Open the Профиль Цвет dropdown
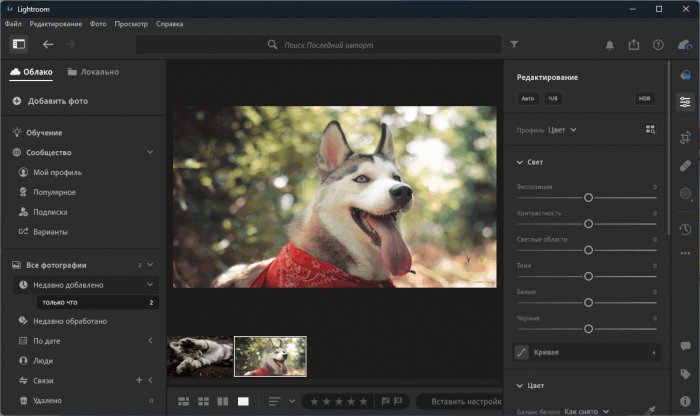Screen dimensions: 700x416 click(x=562, y=130)
